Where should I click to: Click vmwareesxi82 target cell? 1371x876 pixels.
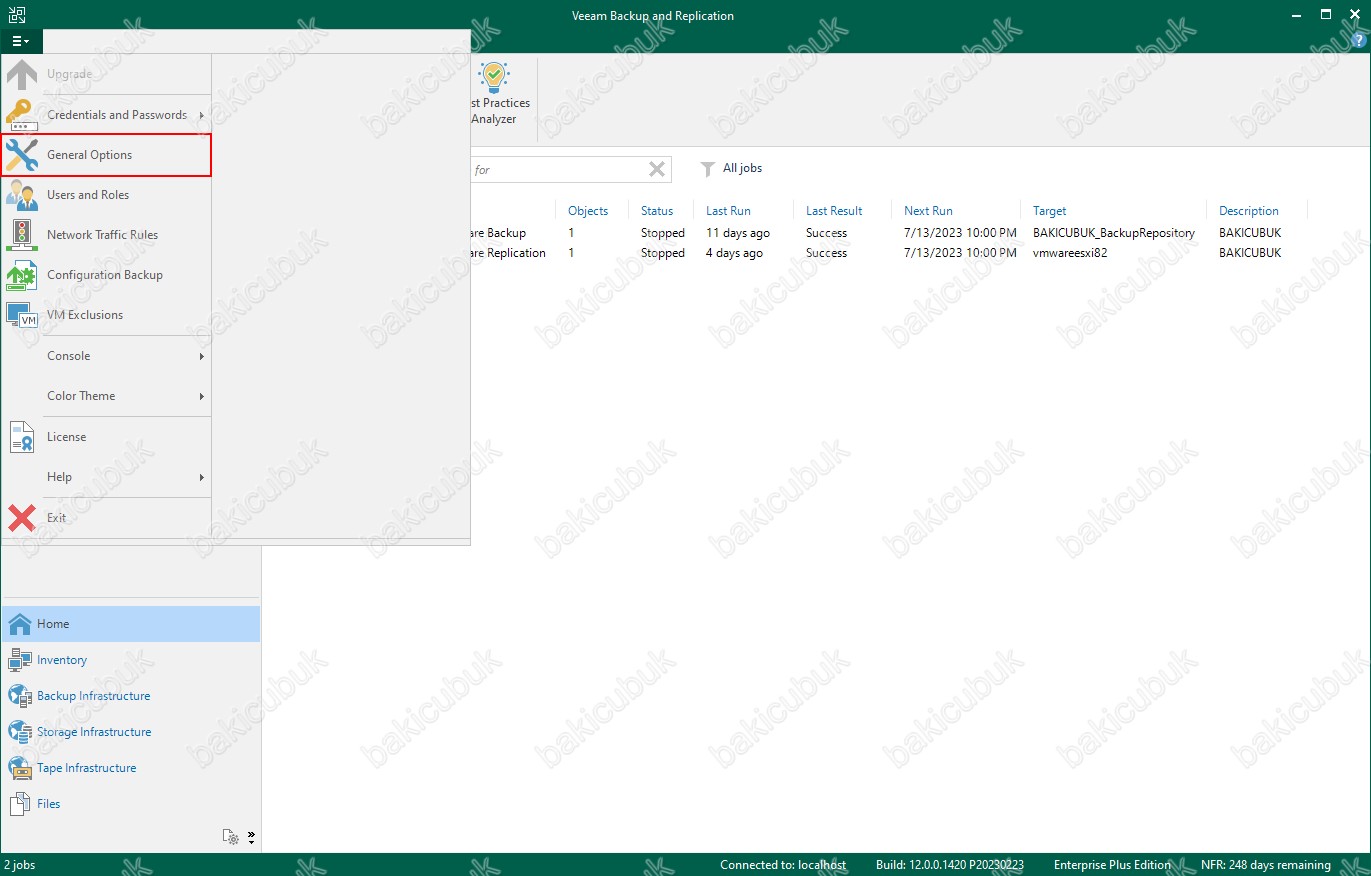(x=1070, y=253)
